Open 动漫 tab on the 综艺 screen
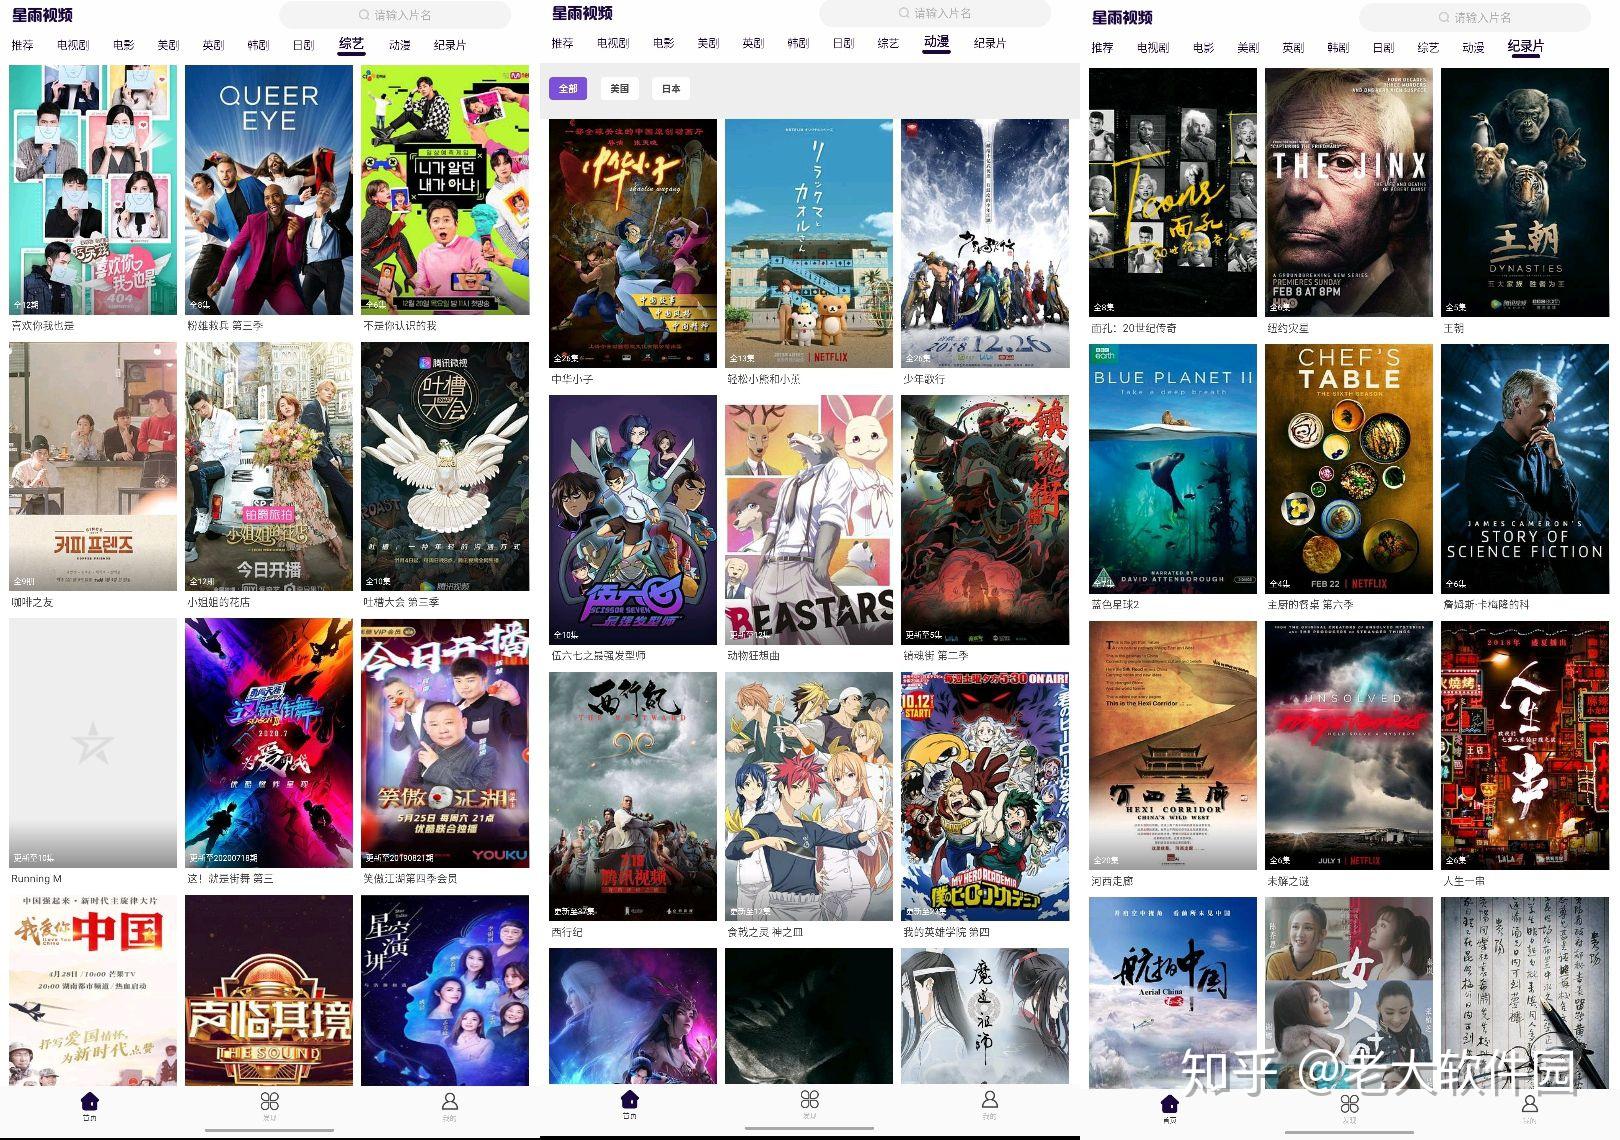Image resolution: width=1620 pixels, height=1140 pixels. 400,45
